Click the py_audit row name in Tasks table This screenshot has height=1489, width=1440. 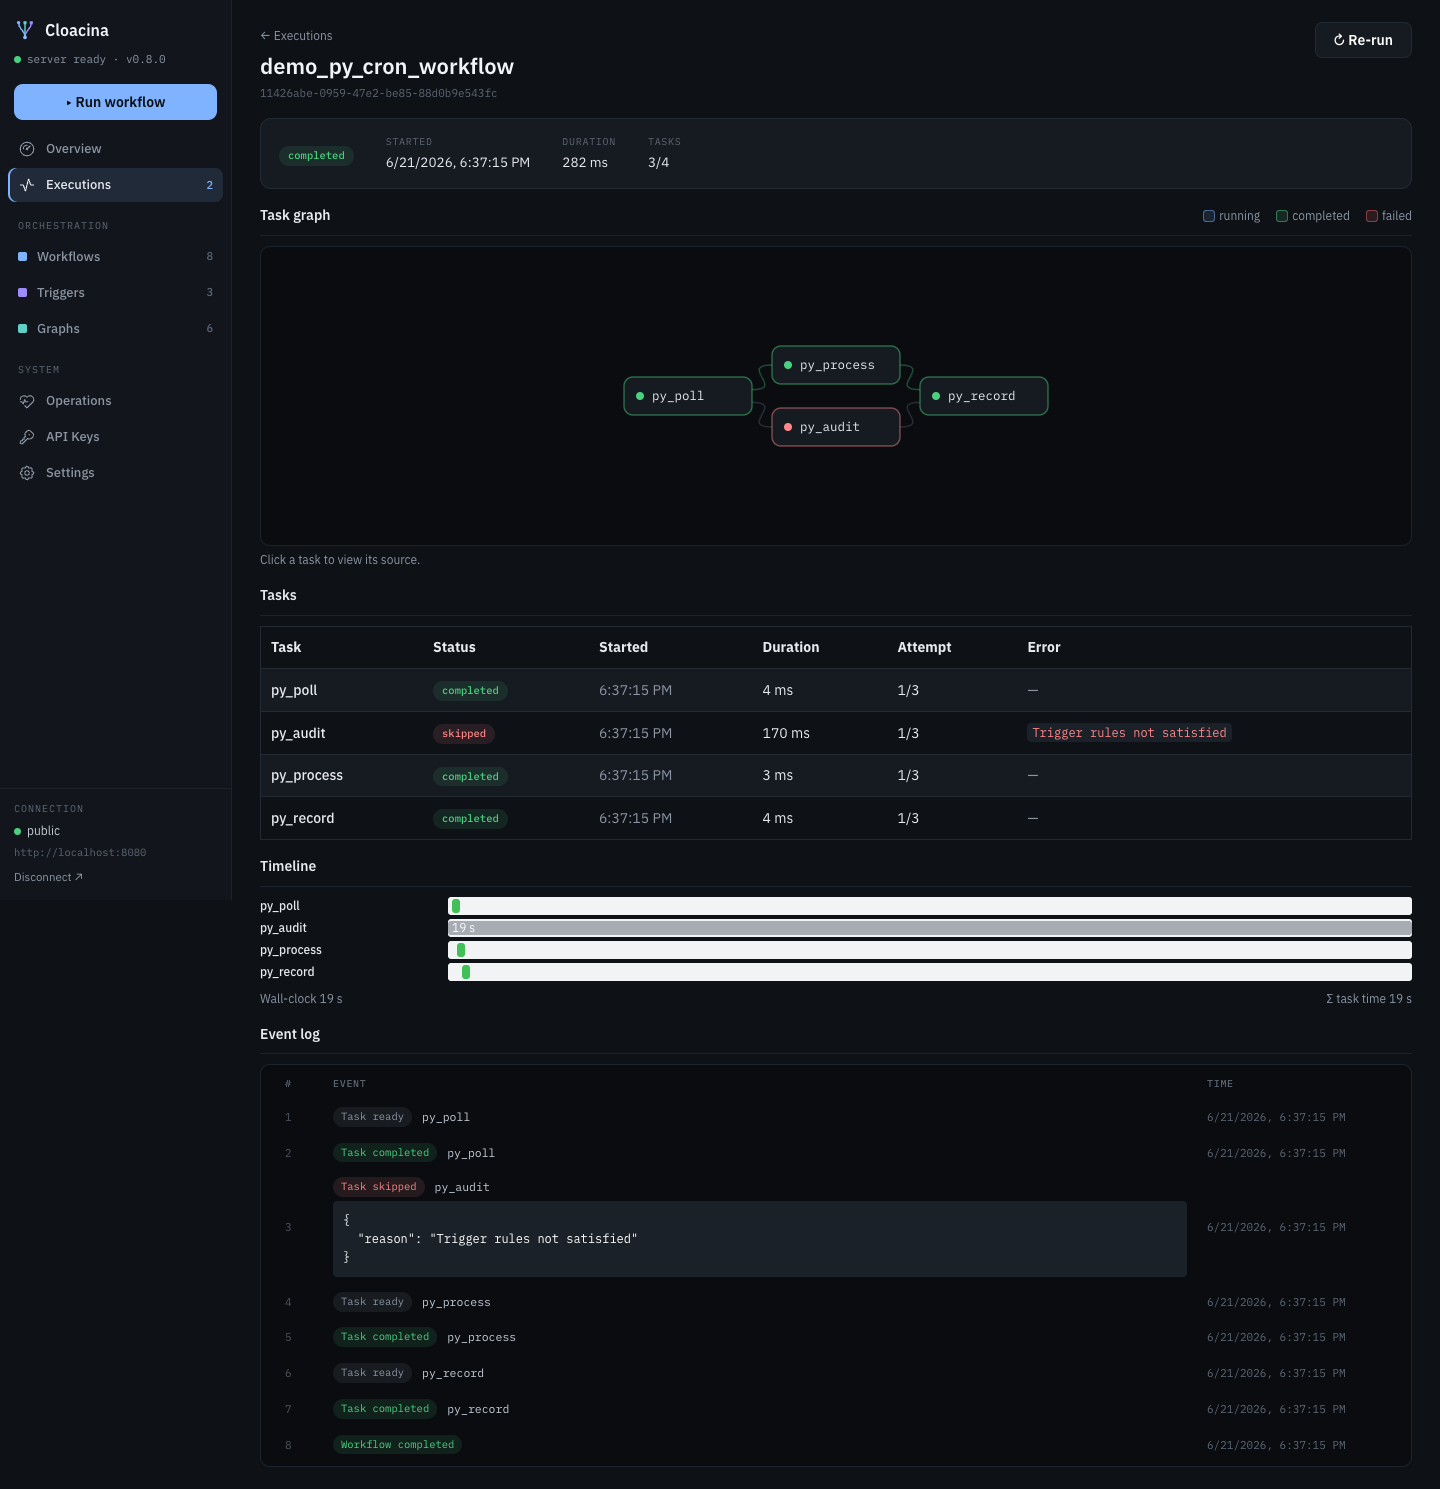298,733
